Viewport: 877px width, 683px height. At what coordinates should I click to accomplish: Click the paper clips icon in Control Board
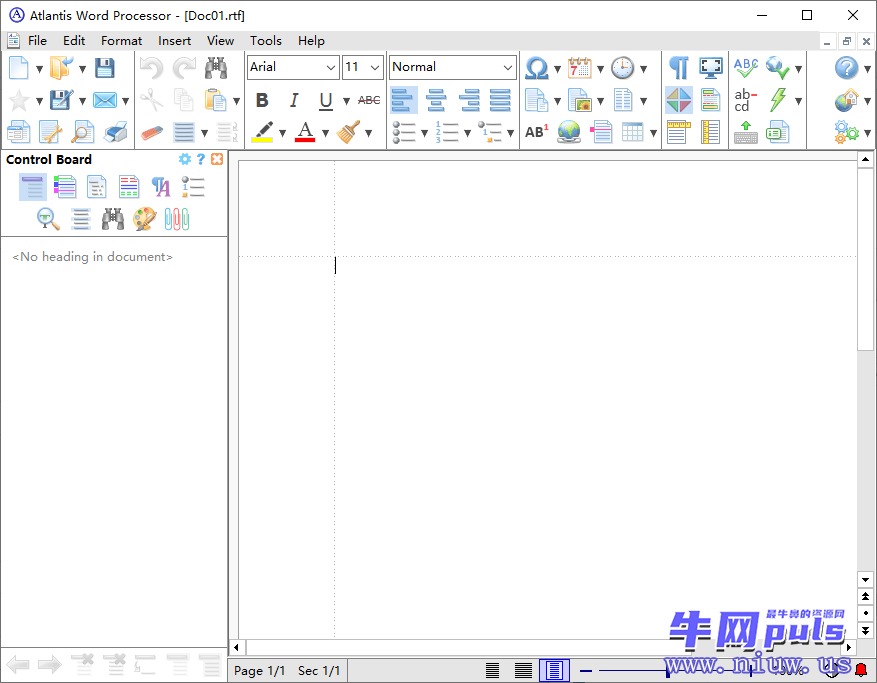point(177,219)
